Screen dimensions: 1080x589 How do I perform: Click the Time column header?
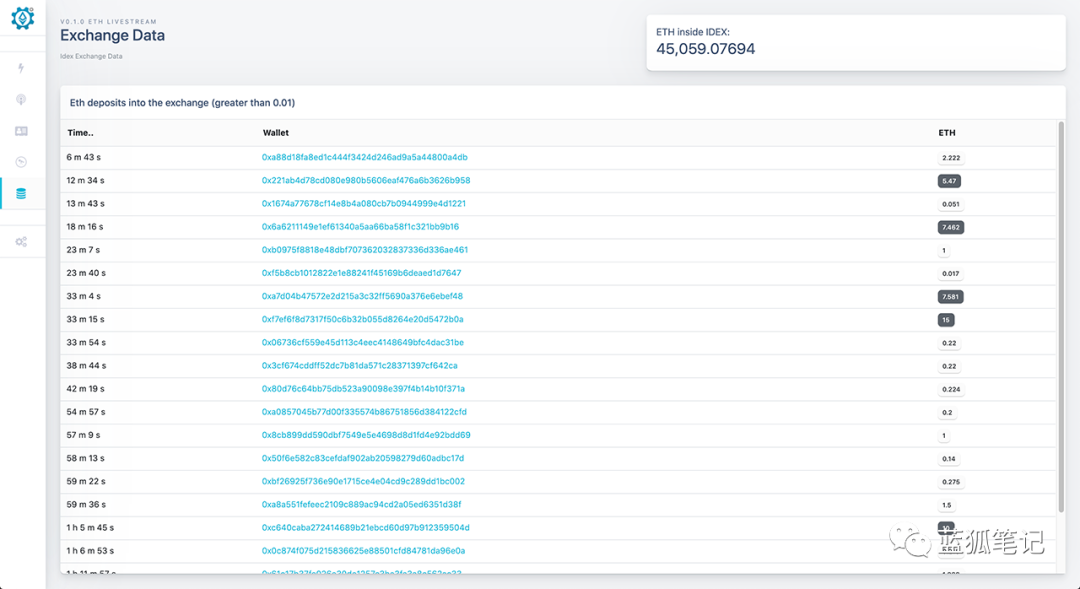click(81, 133)
